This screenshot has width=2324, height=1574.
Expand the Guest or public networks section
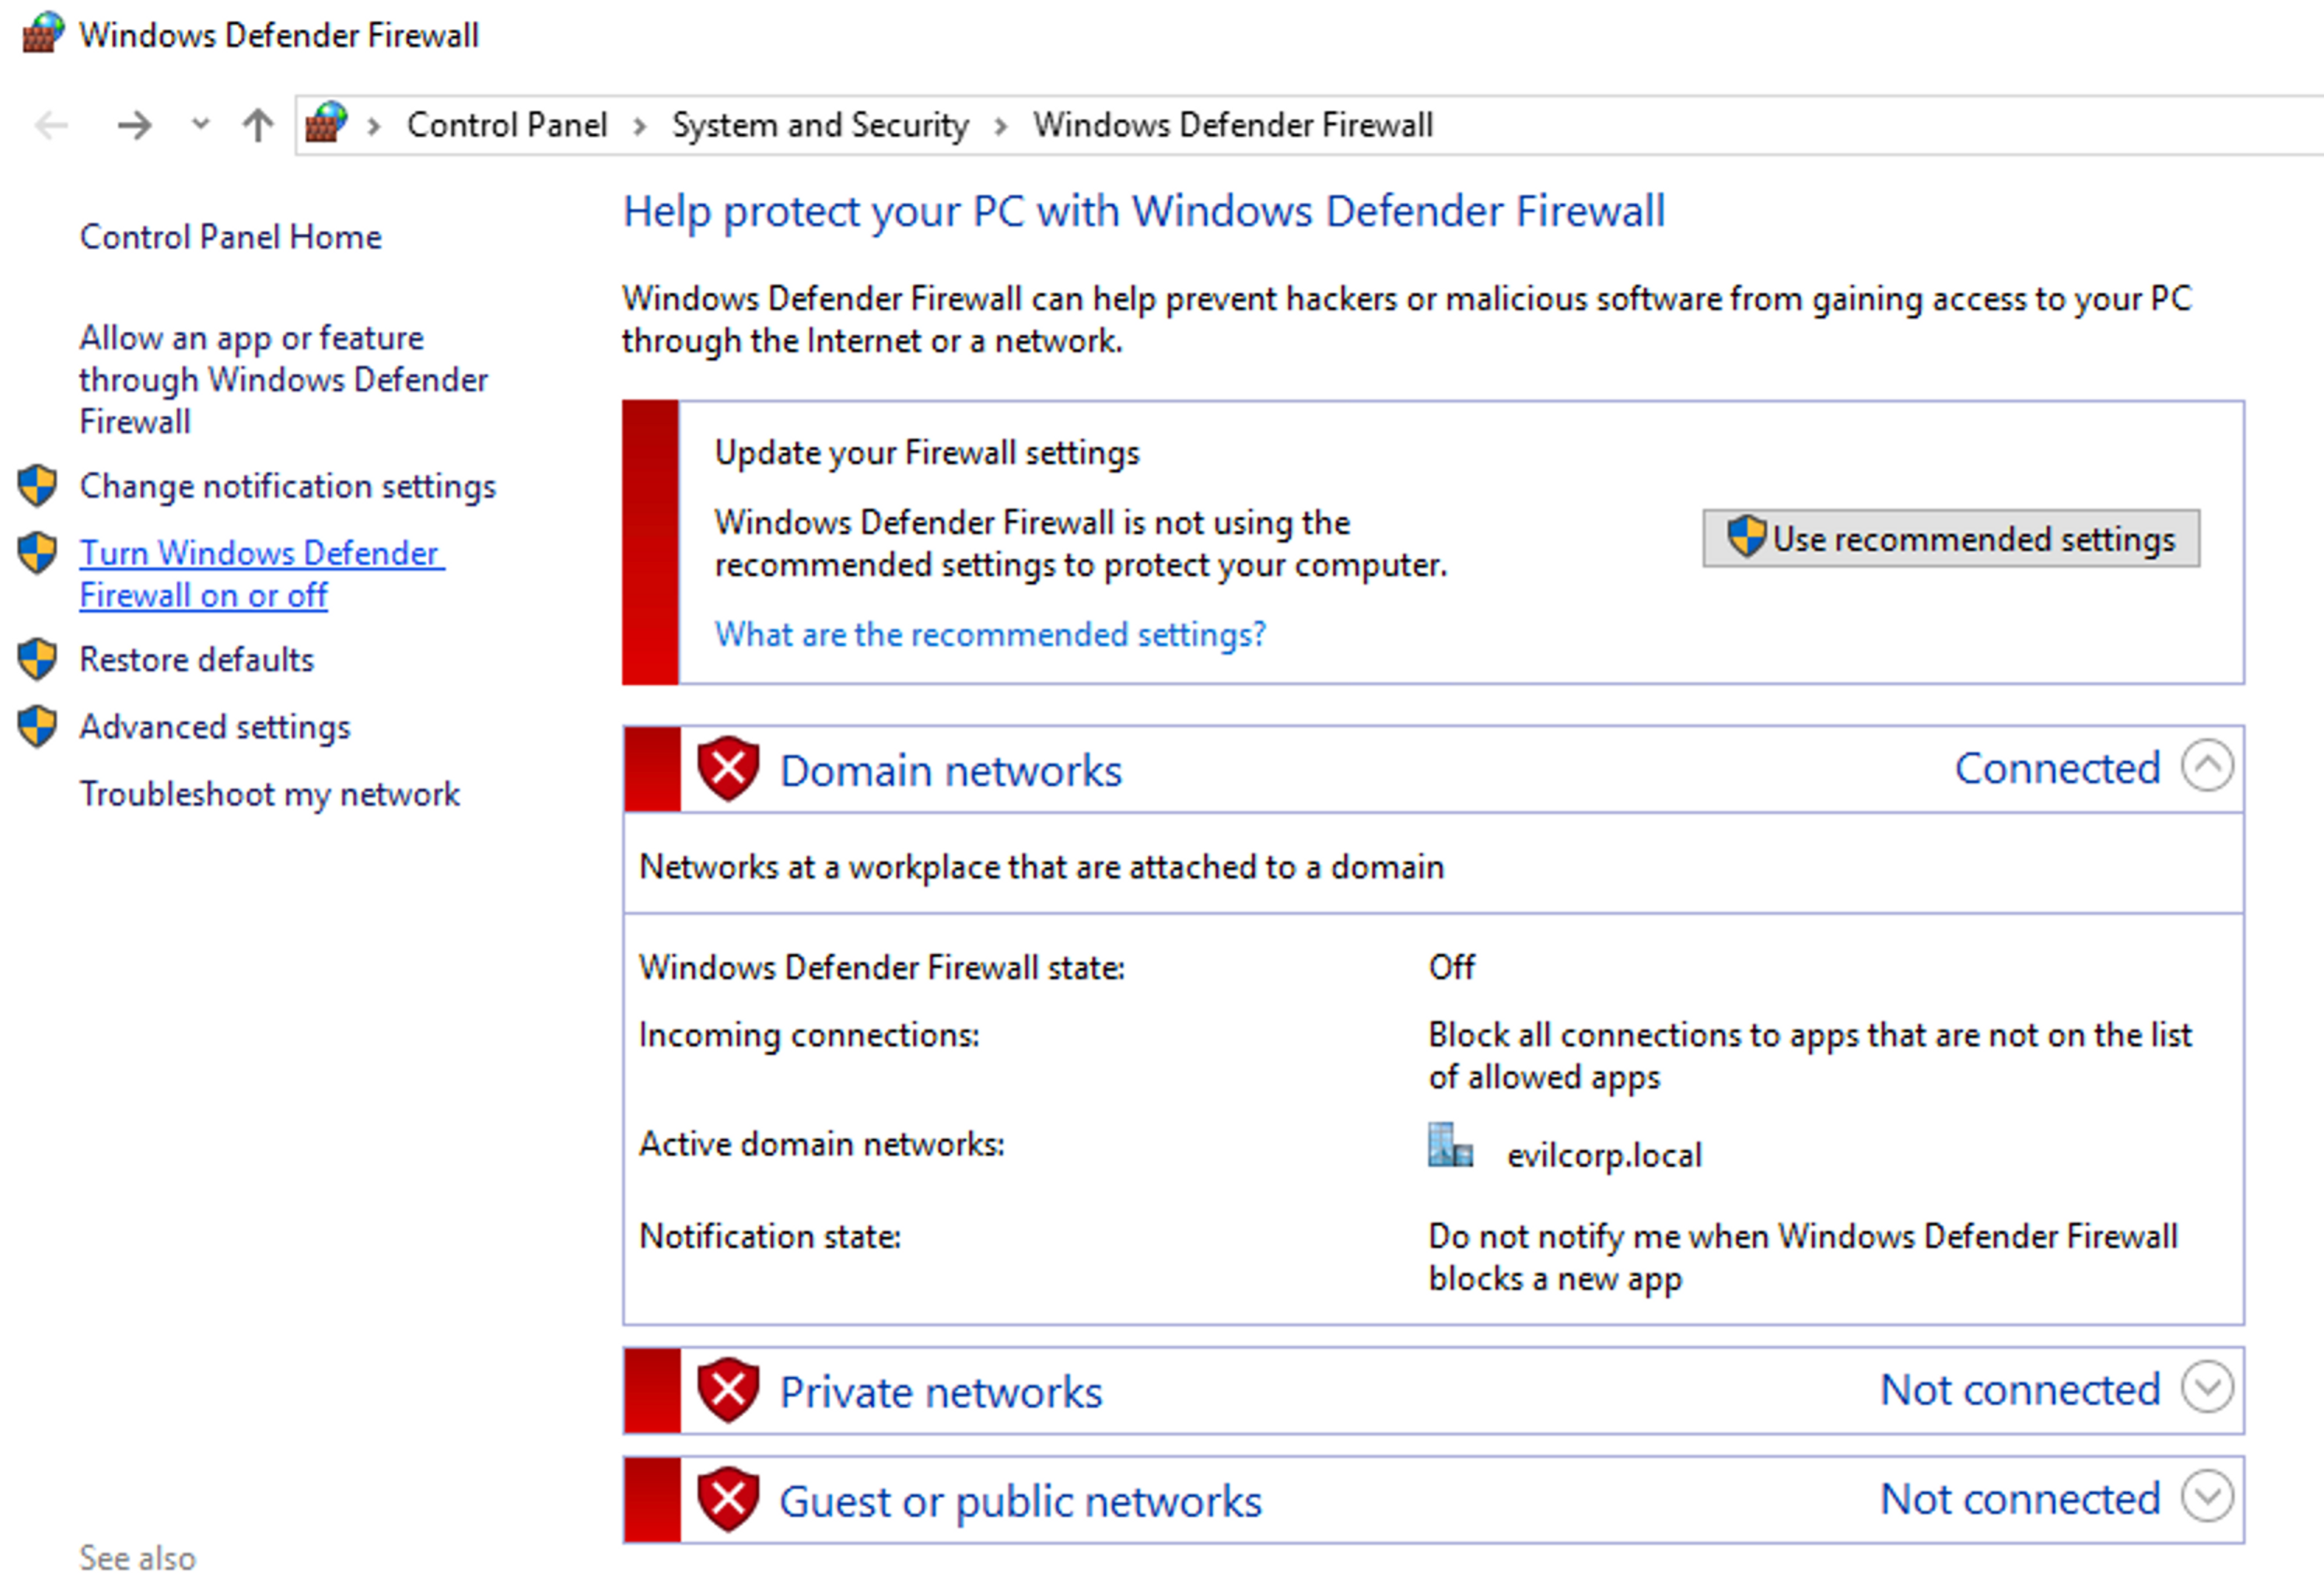pos(2207,1497)
